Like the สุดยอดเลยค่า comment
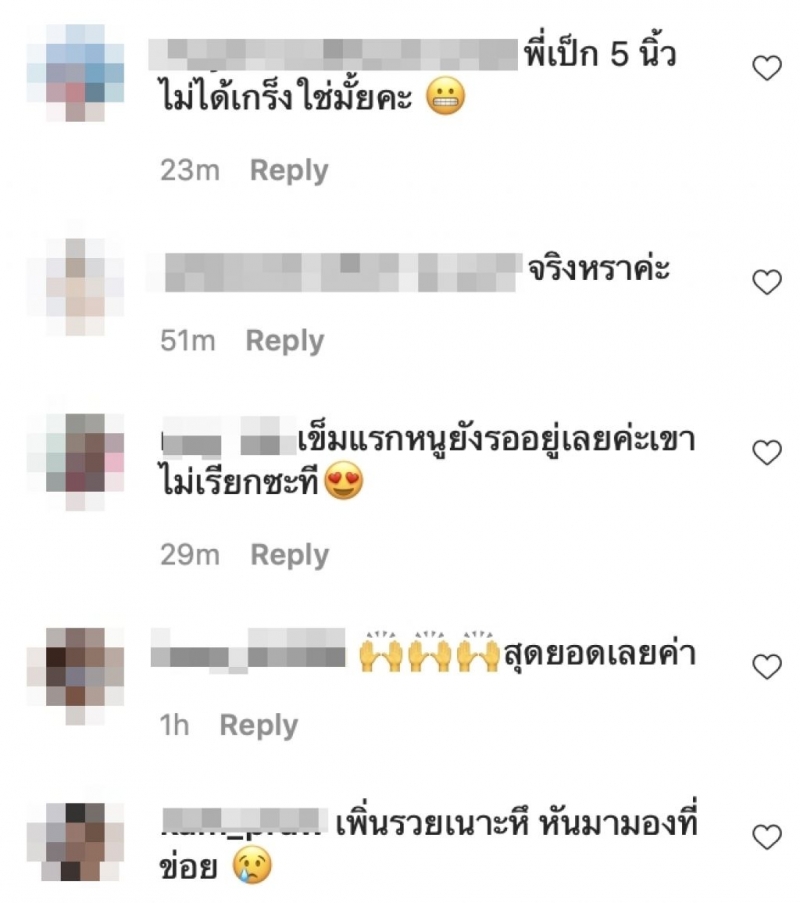Viewport: 800px width, 903px height. pos(767,666)
